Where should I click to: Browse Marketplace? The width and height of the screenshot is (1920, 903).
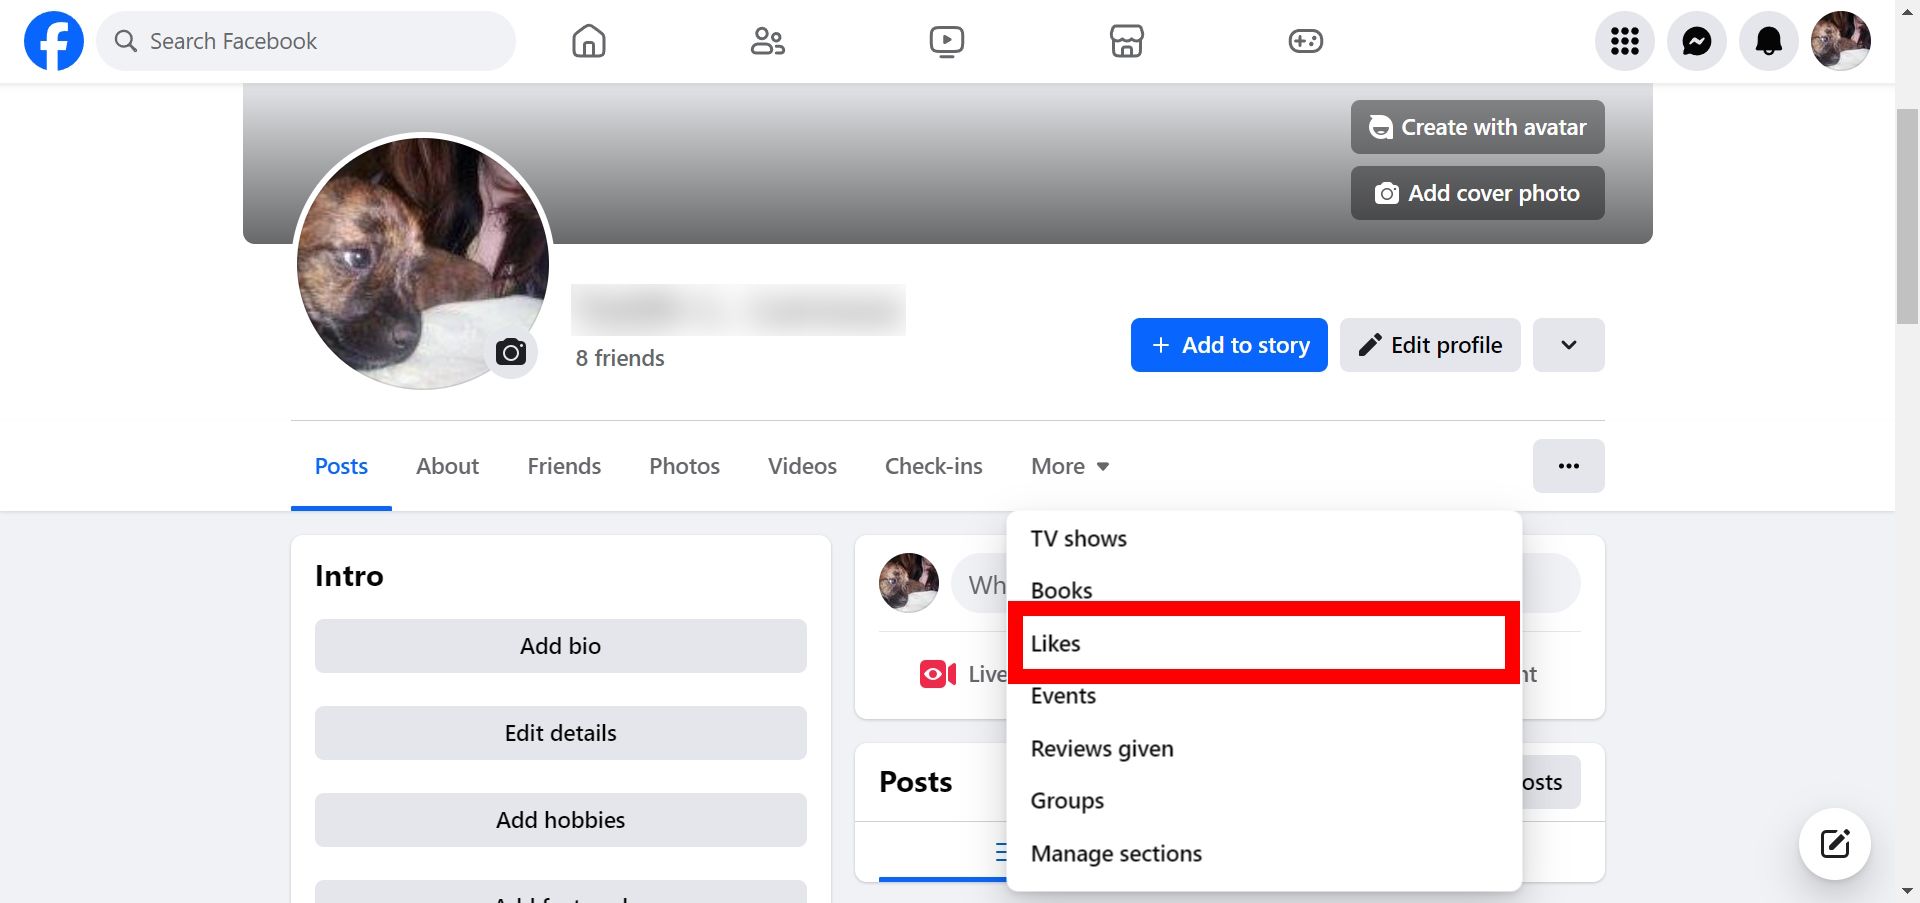[1126, 41]
